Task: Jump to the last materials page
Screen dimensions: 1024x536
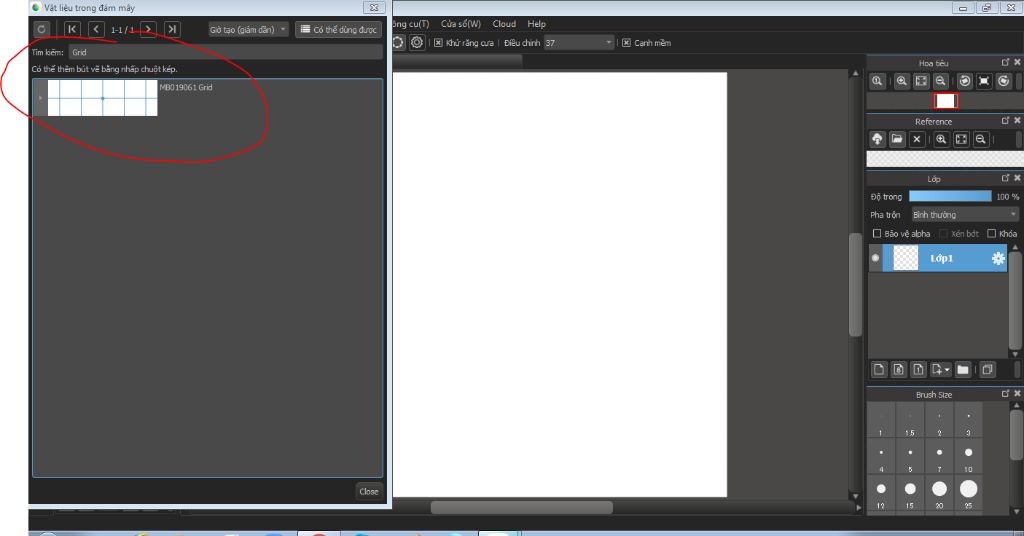Action: pyautogui.click(x=172, y=29)
